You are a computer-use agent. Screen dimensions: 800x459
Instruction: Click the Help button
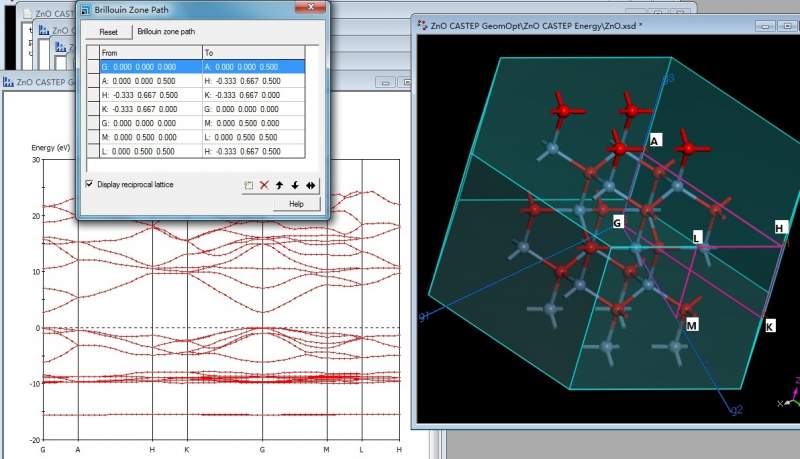(x=295, y=203)
